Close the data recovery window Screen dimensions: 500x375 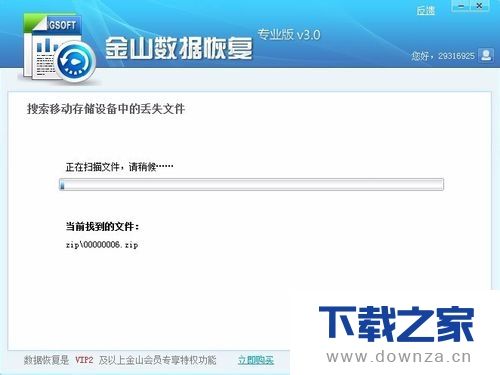click(x=479, y=6)
